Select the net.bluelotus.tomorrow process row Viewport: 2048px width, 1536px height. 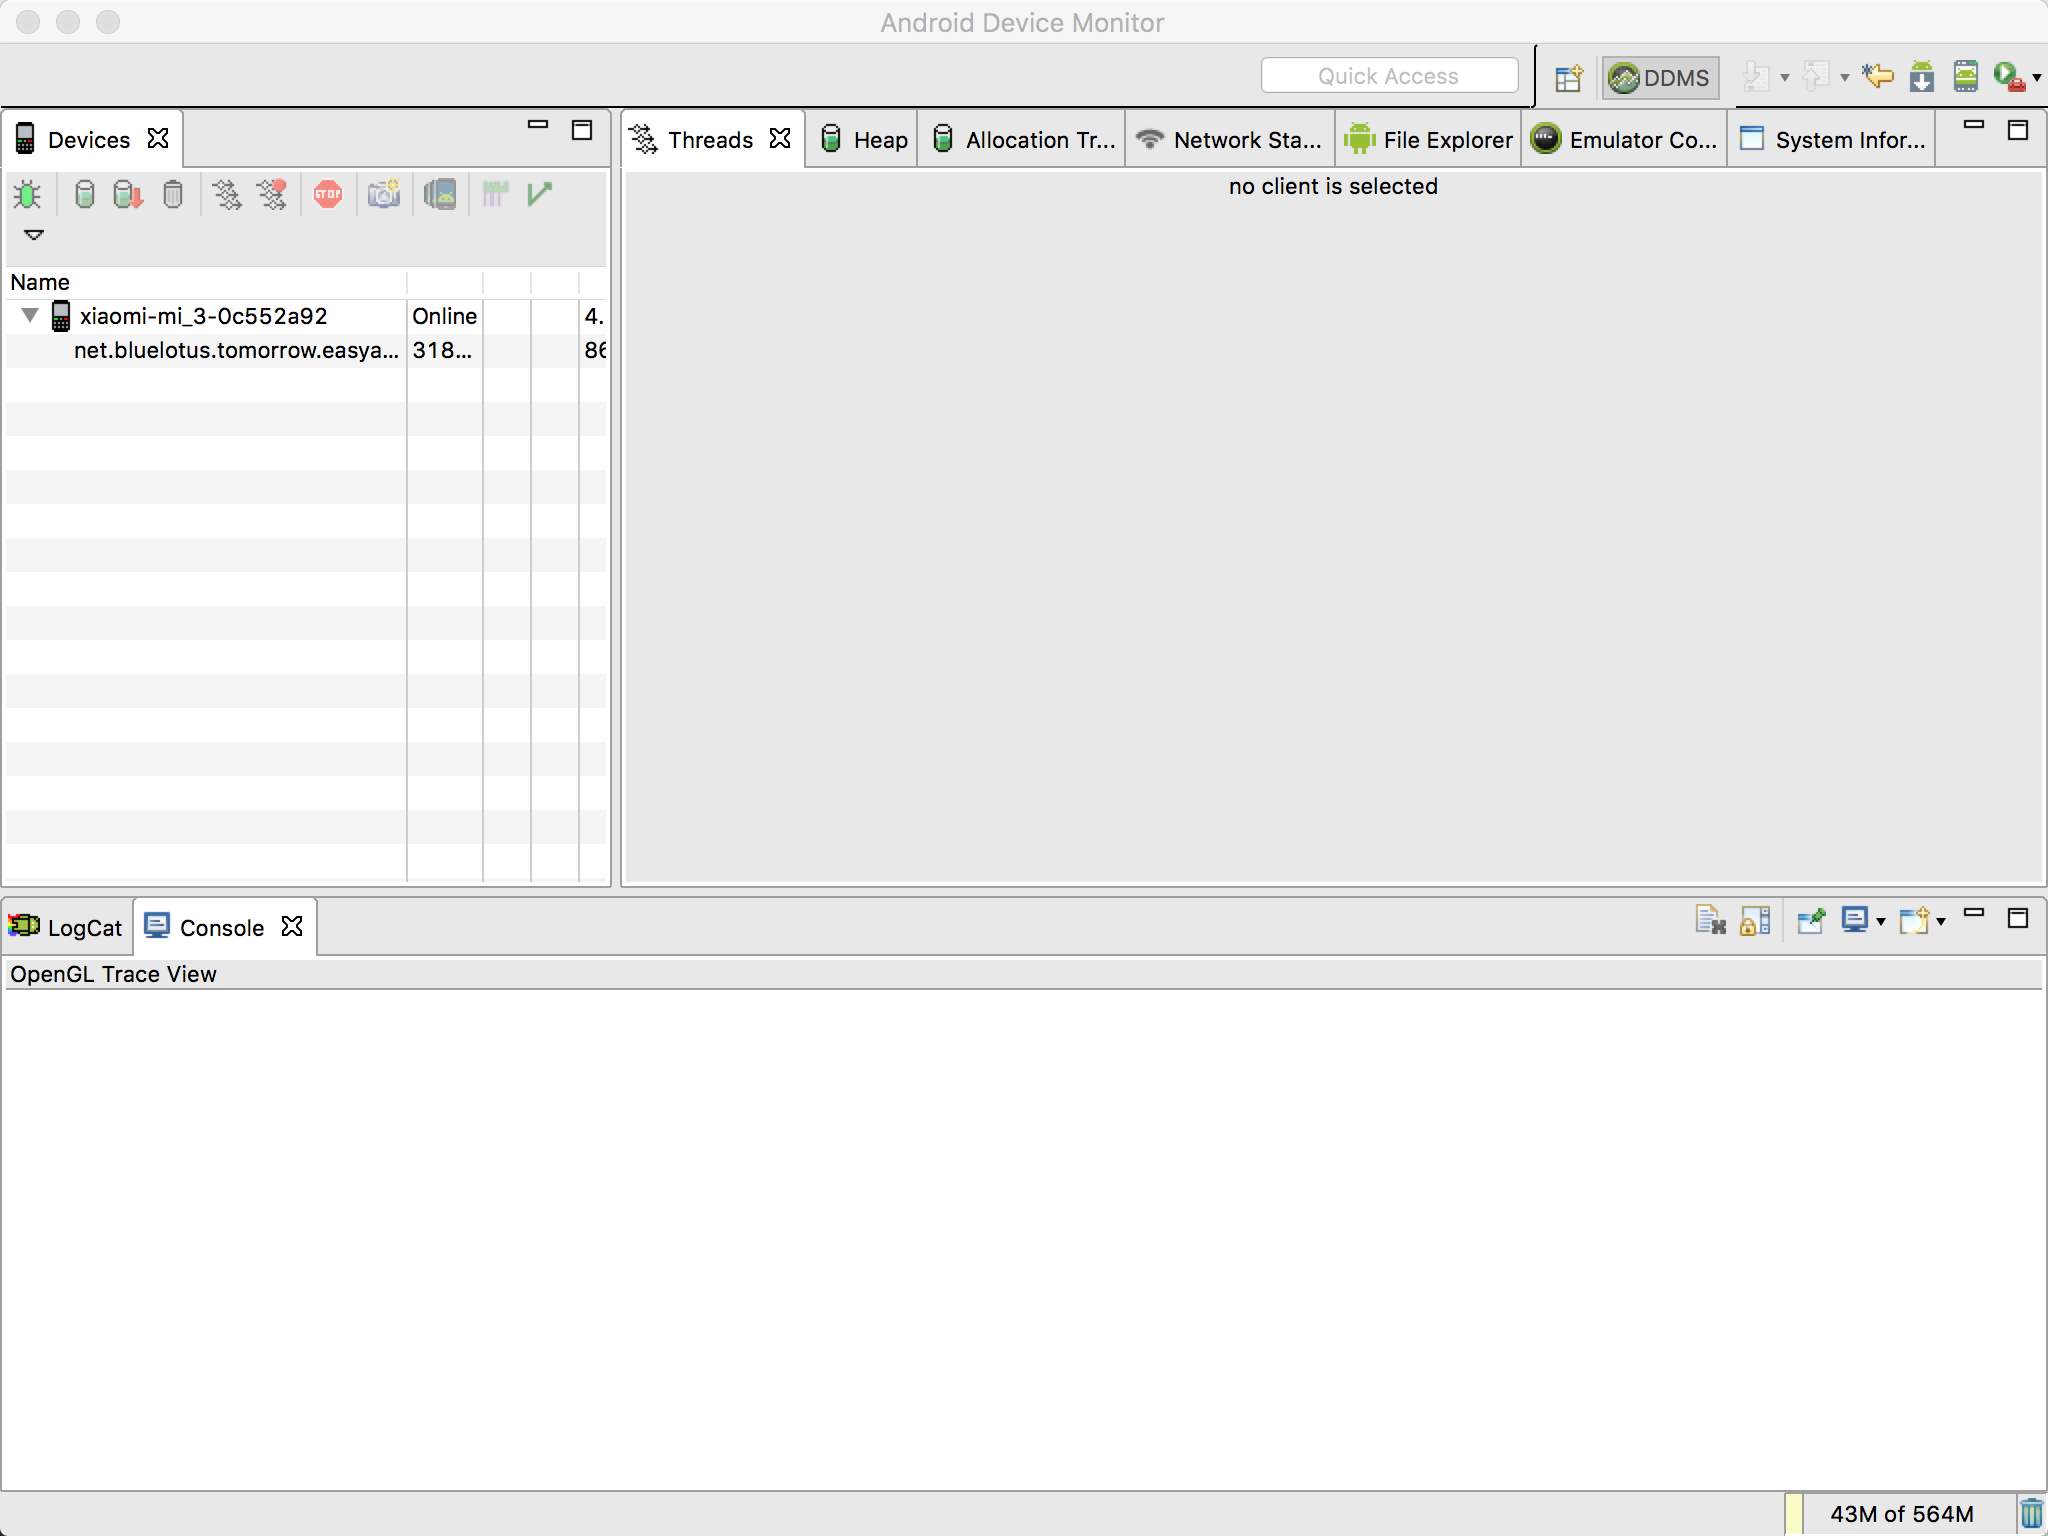click(x=236, y=350)
